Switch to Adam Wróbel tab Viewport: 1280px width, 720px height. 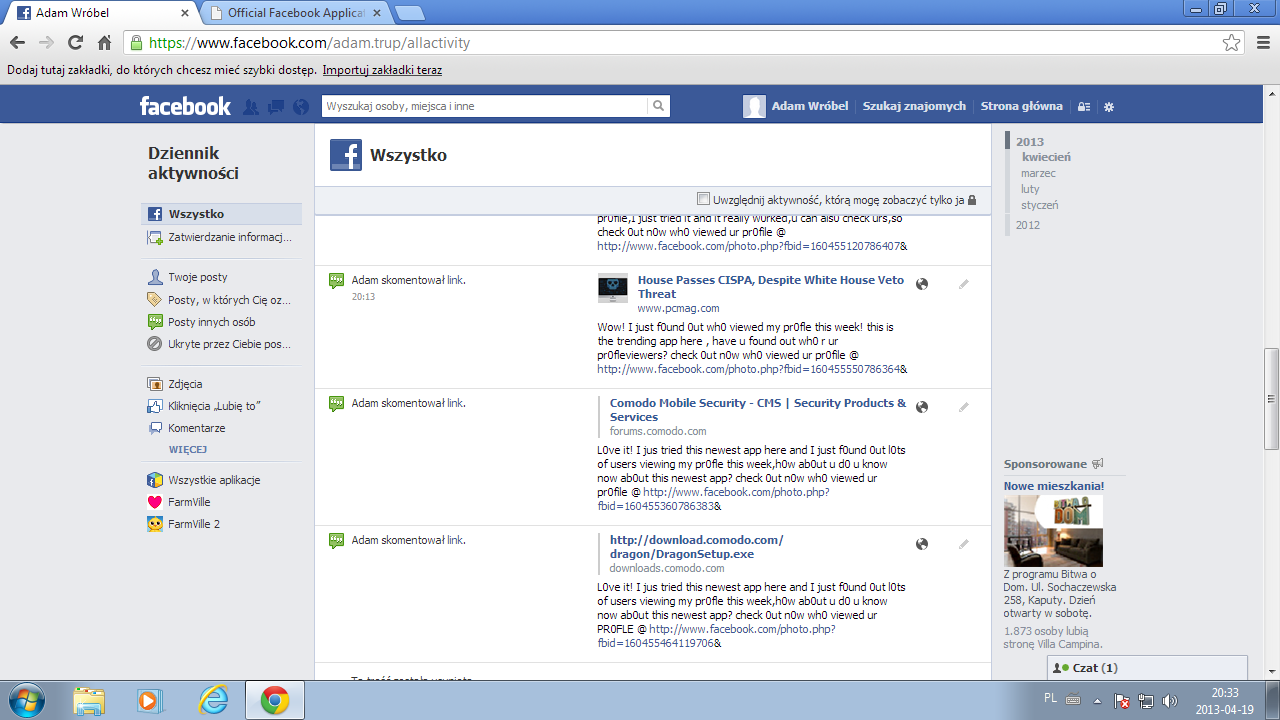103,13
